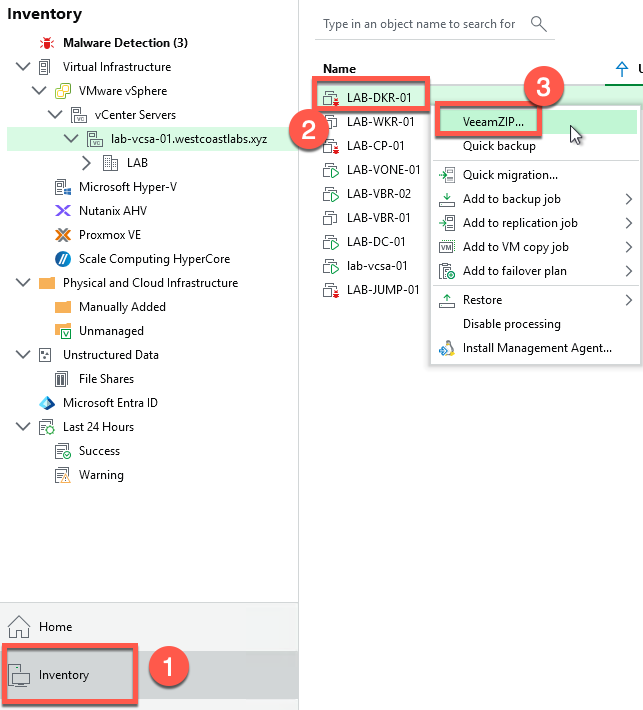The width and height of the screenshot is (643, 710).
Task: Click the search magnifier icon
Action: (539, 23)
